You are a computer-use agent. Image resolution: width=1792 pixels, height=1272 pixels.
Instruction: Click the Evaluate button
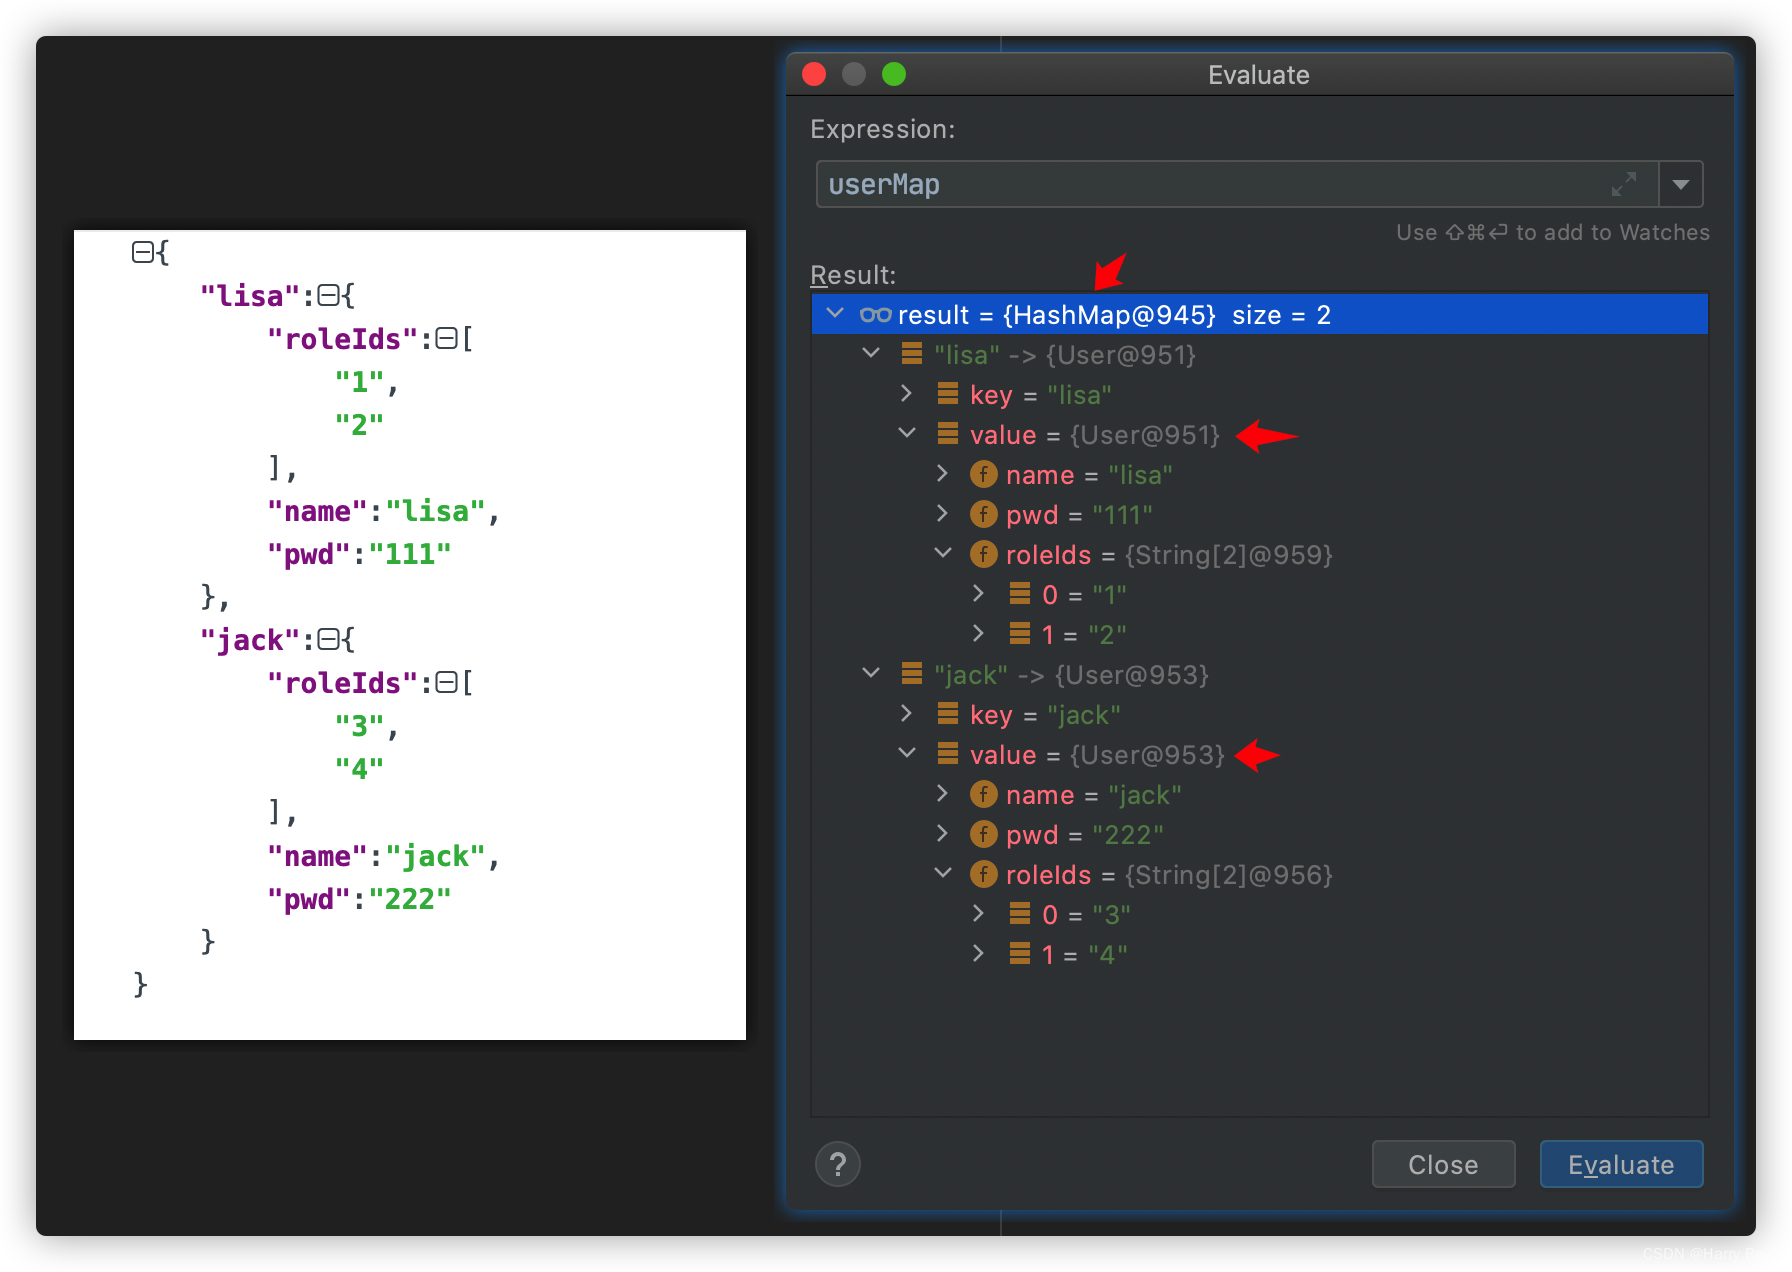coord(1621,1164)
